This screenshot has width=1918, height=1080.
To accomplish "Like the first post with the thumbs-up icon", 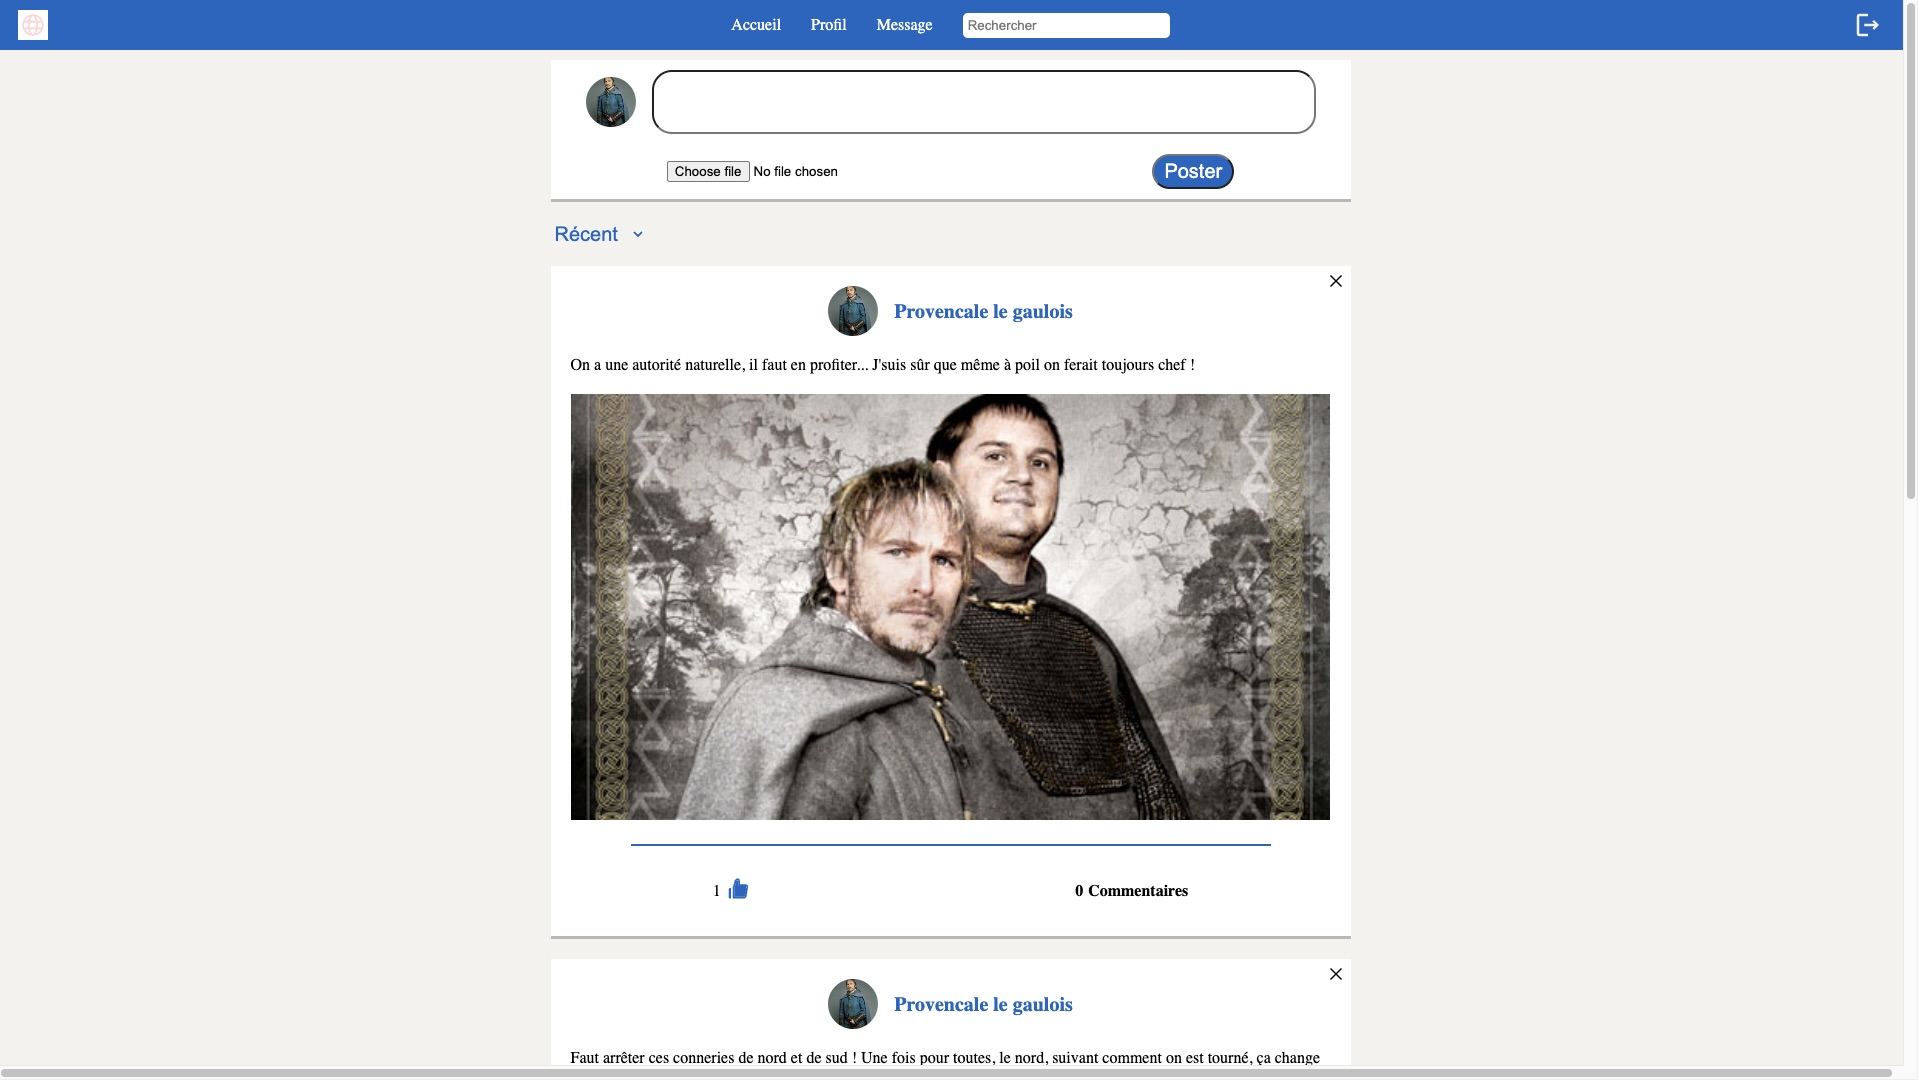I will [x=739, y=889].
